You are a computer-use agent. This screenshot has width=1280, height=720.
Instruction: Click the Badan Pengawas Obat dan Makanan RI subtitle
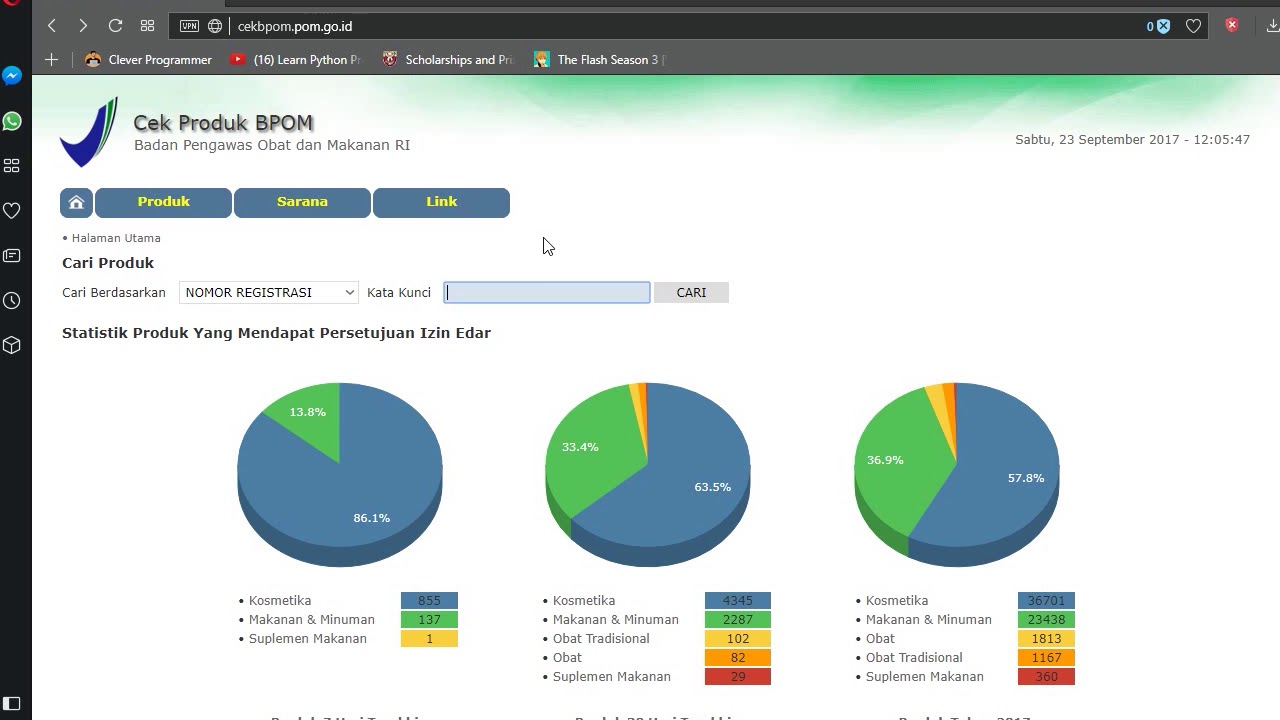click(272, 145)
